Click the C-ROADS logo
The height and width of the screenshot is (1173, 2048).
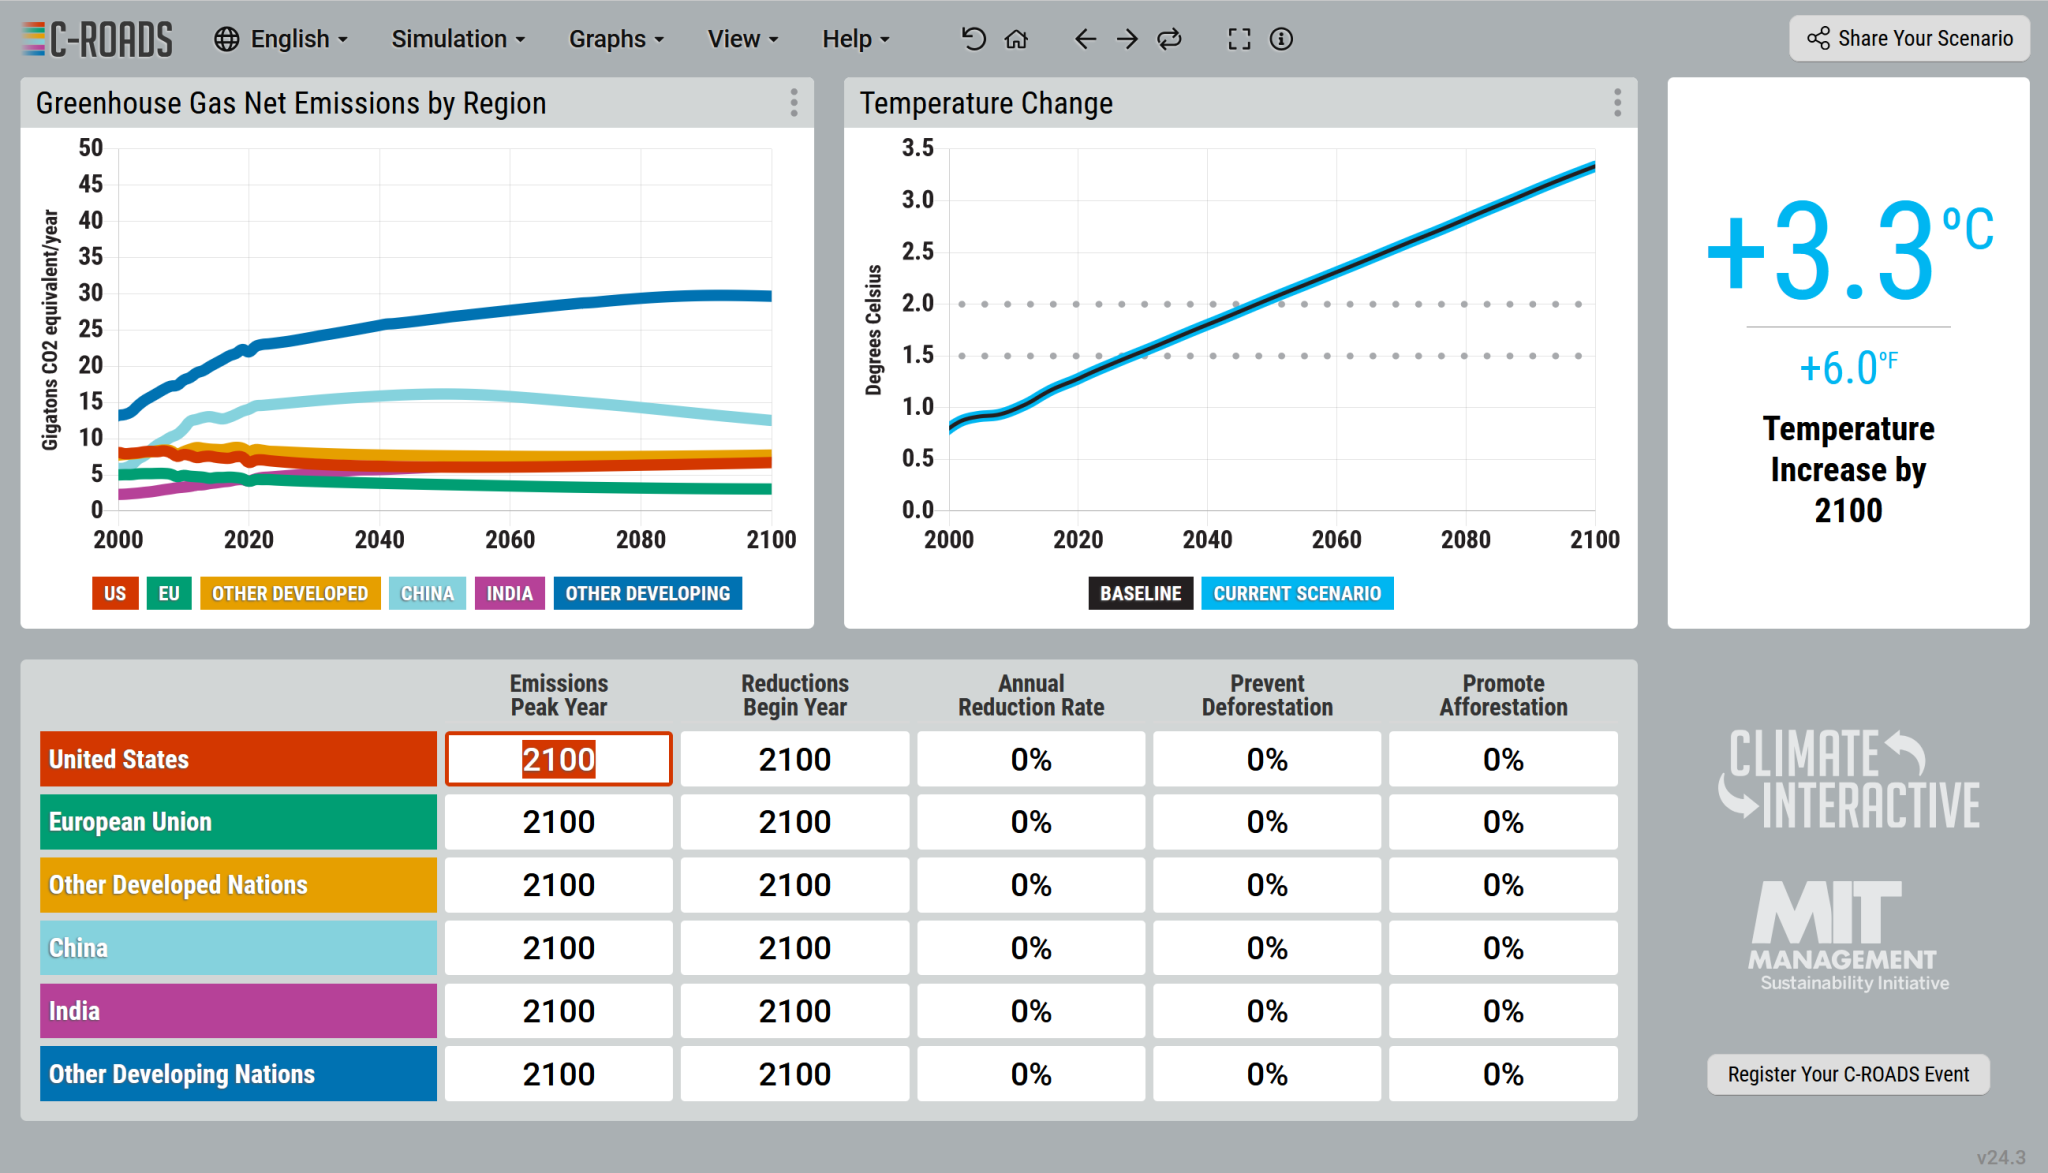point(97,39)
